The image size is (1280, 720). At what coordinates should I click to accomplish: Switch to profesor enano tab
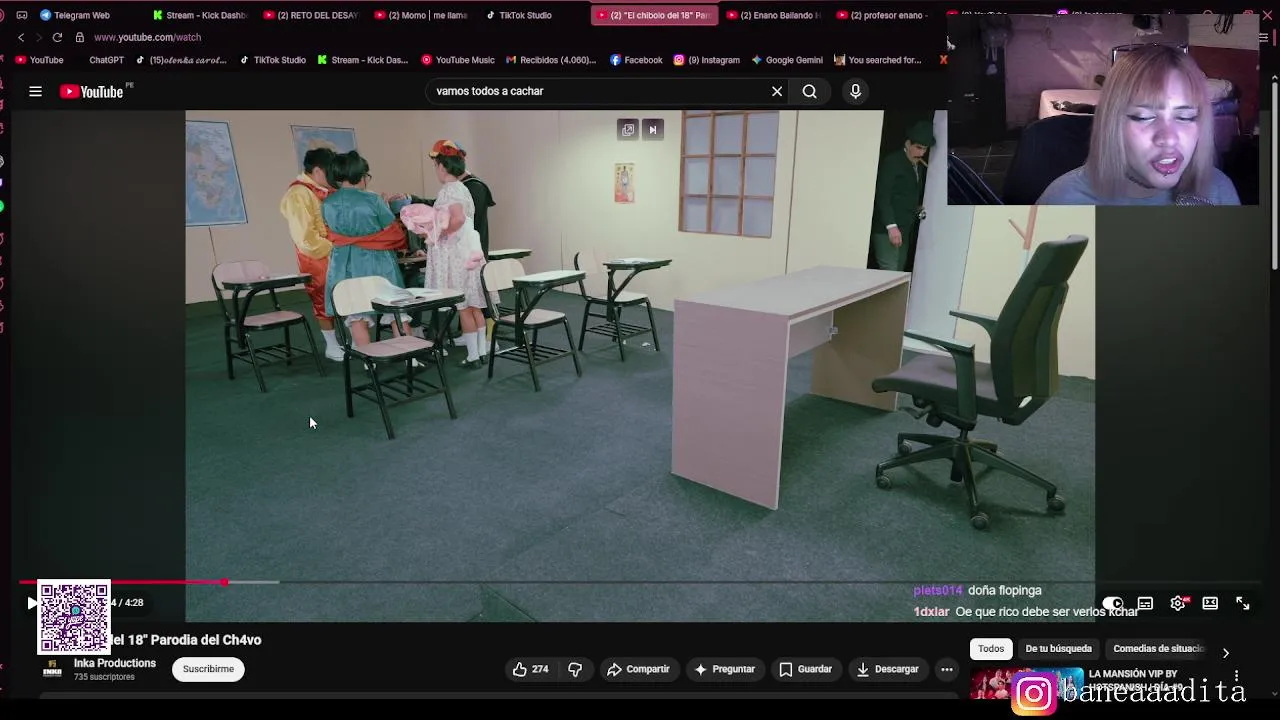[x=882, y=15]
